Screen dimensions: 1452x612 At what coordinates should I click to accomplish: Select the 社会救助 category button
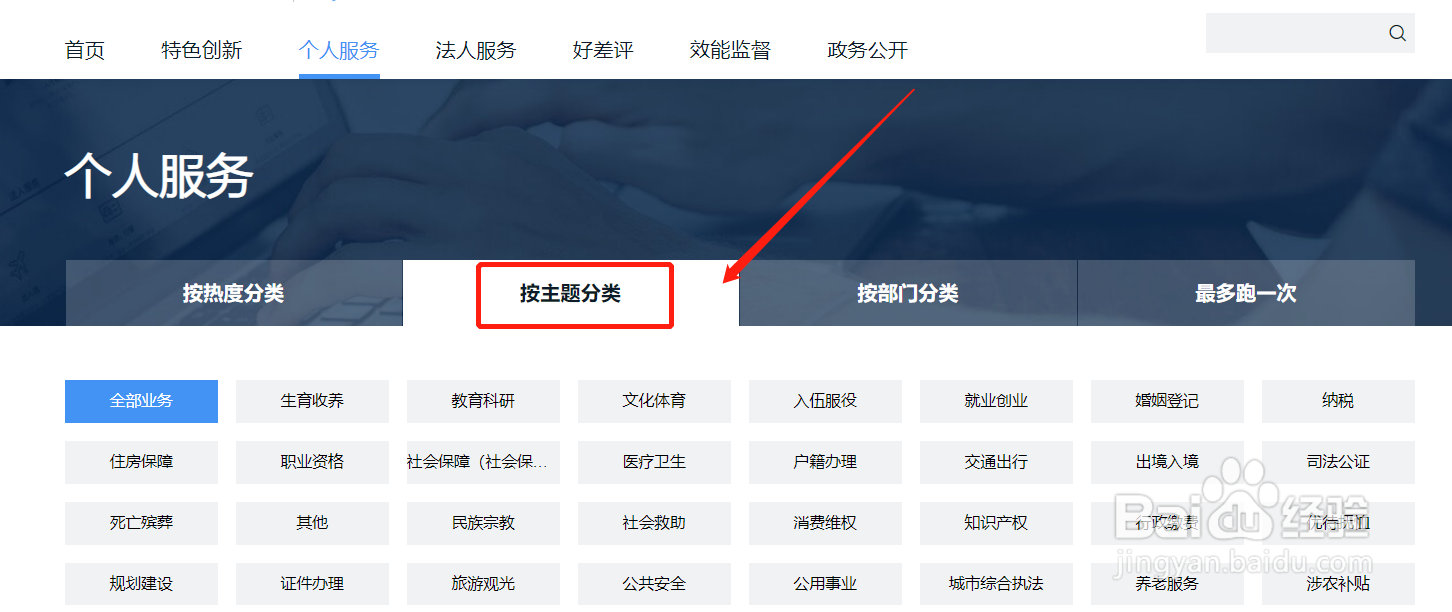point(654,523)
